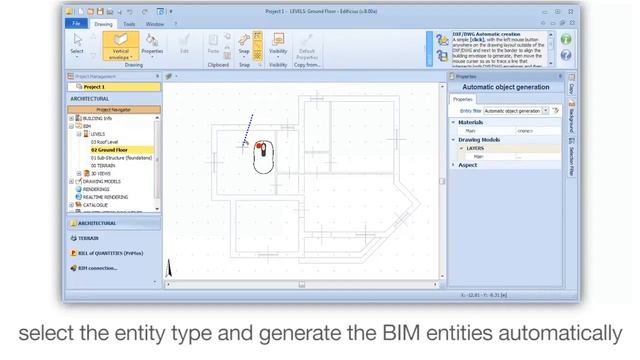The height and width of the screenshot is (360, 640).
Task: Open the Visibility tool
Action: pyautogui.click(x=278, y=44)
